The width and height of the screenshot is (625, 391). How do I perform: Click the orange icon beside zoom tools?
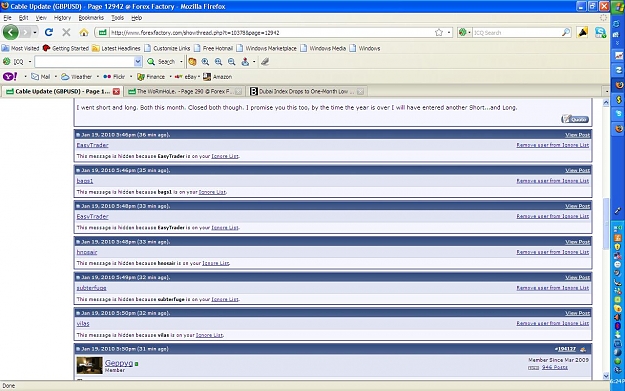click(x=192, y=61)
